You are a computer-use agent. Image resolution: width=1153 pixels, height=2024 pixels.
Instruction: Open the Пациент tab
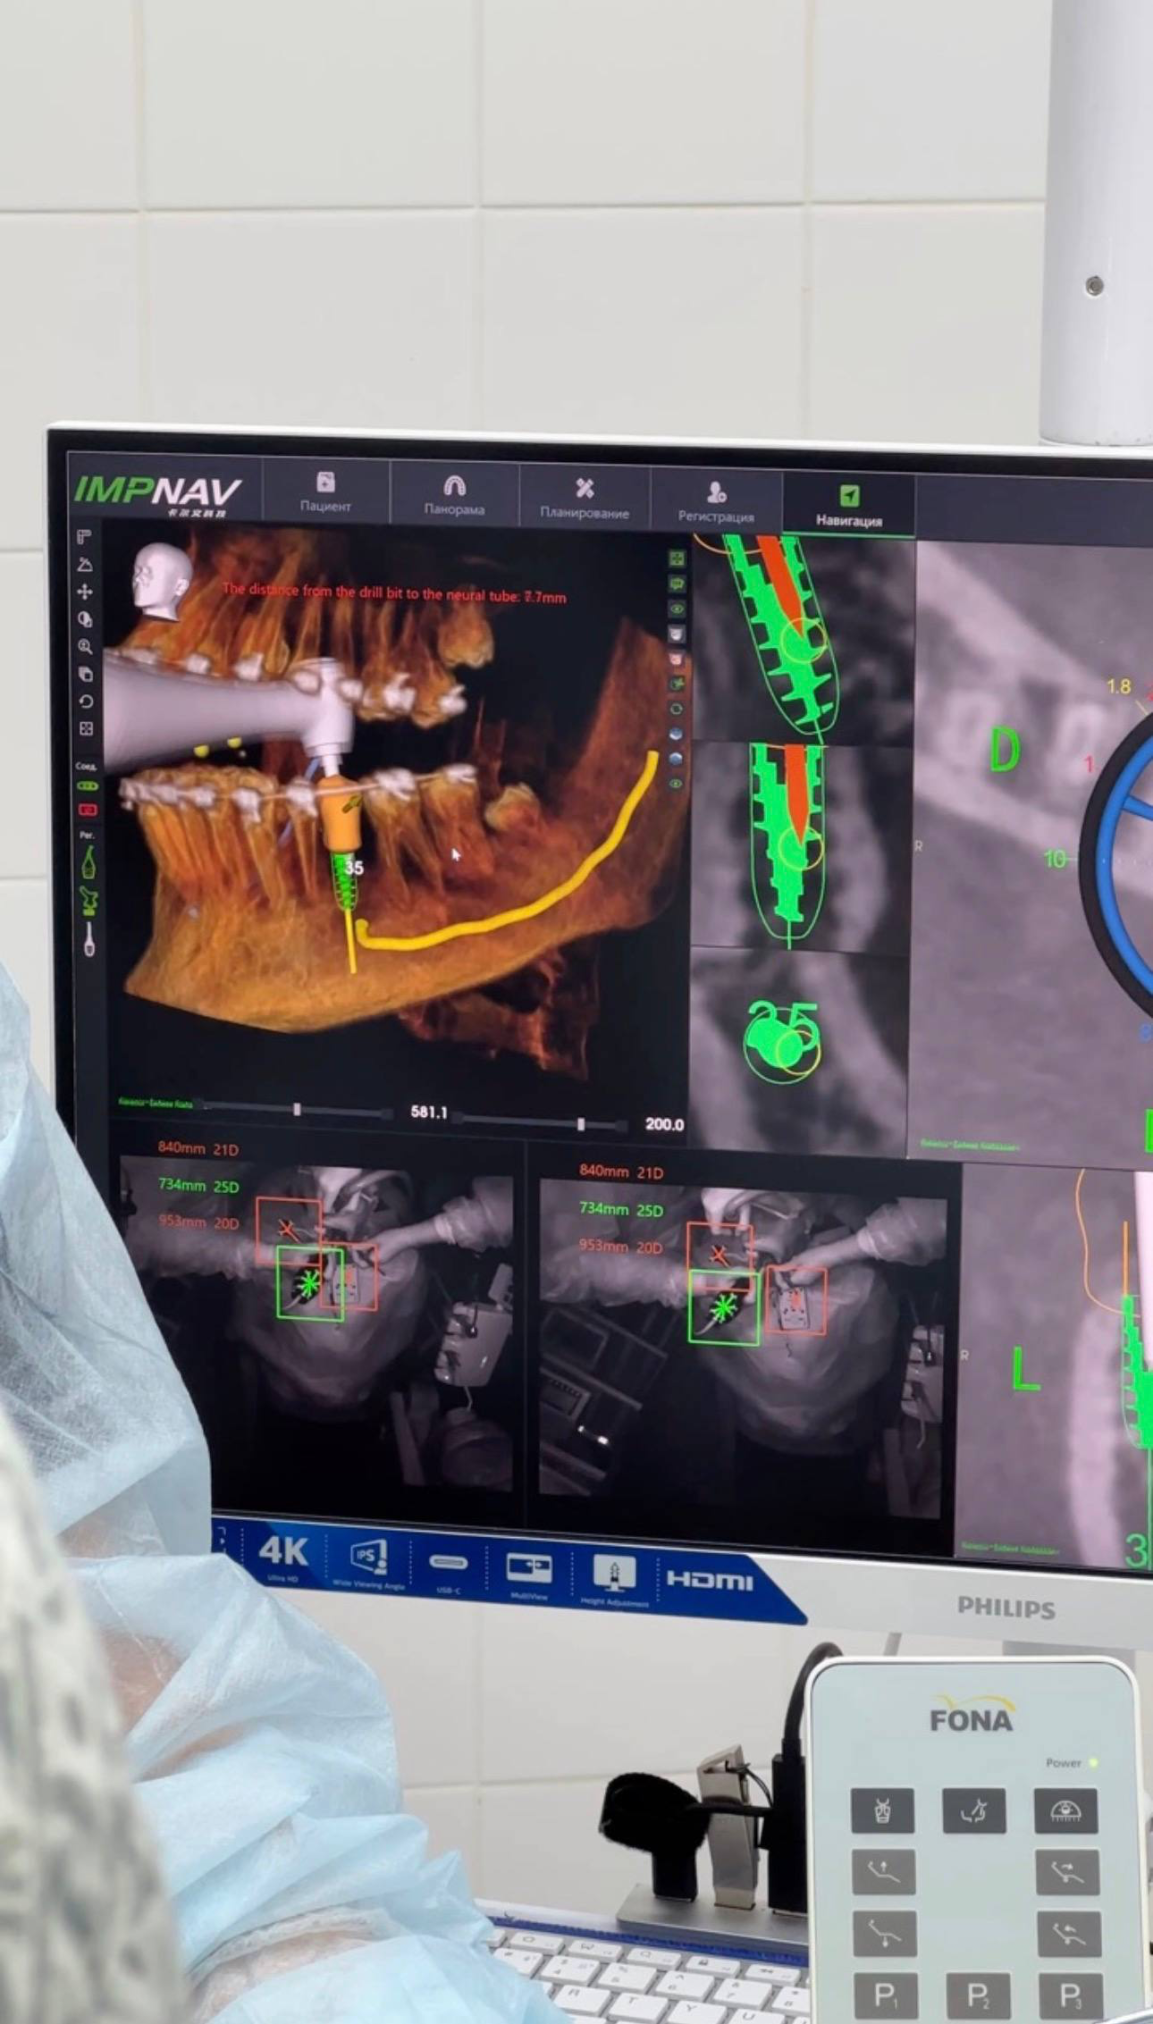pyautogui.click(x=325, y=492)
